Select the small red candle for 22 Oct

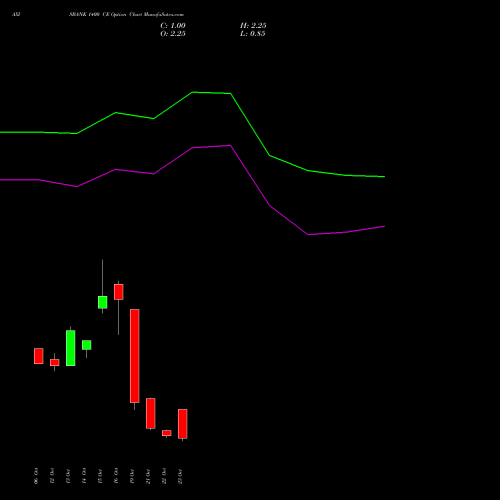point(167,433)
